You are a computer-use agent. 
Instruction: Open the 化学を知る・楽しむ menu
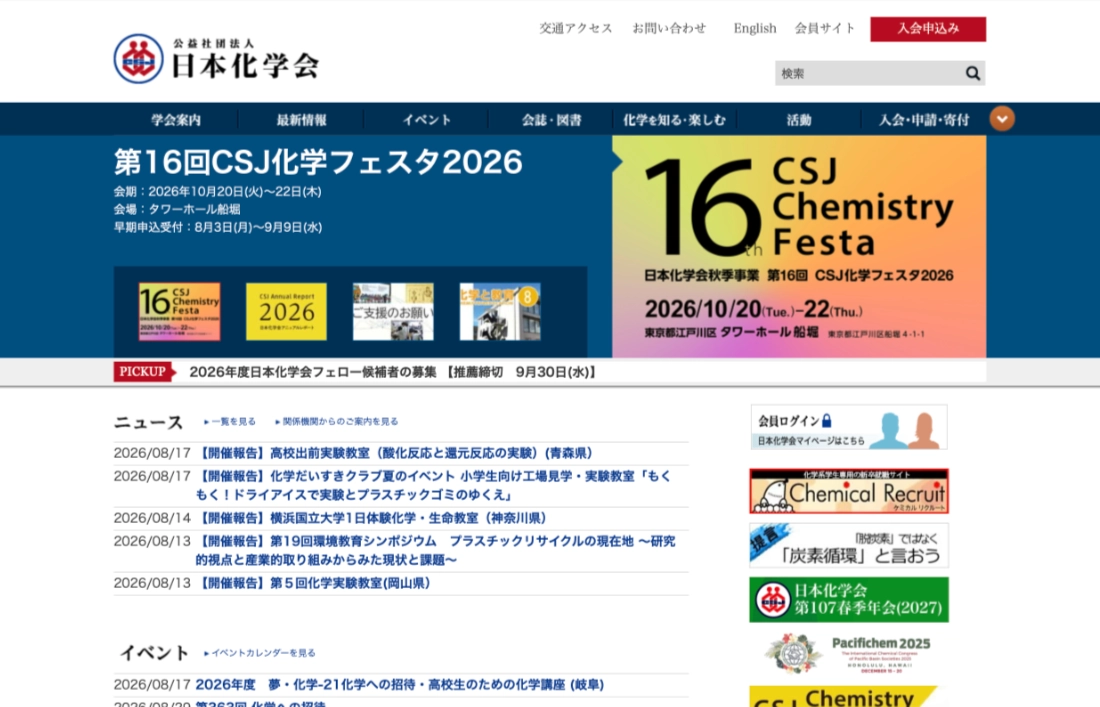point(674,120)
